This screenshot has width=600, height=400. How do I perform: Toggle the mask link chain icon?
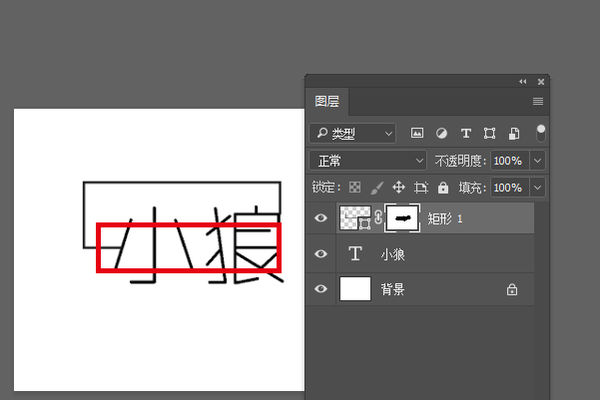coord(378,217)
